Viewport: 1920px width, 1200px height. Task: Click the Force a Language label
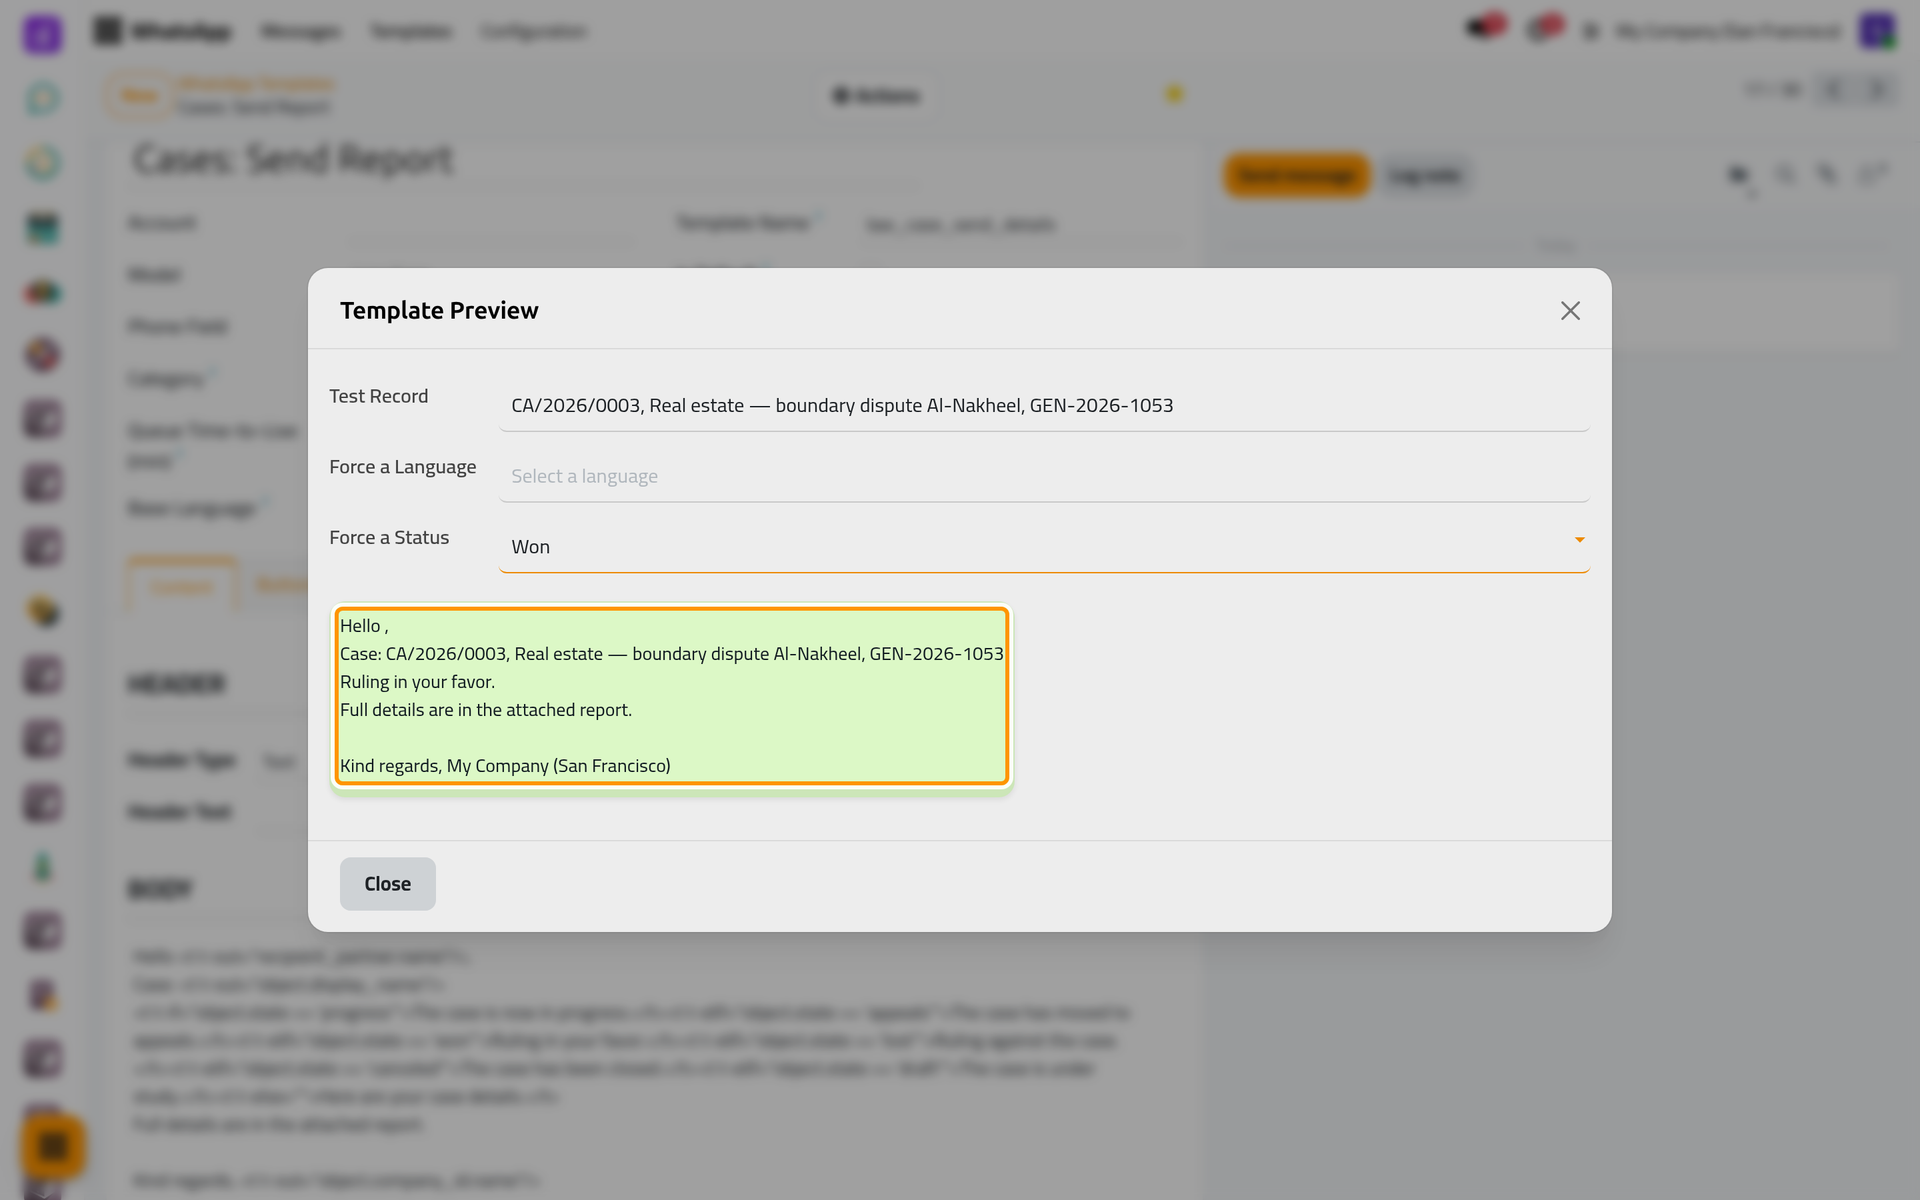point(403,467)
